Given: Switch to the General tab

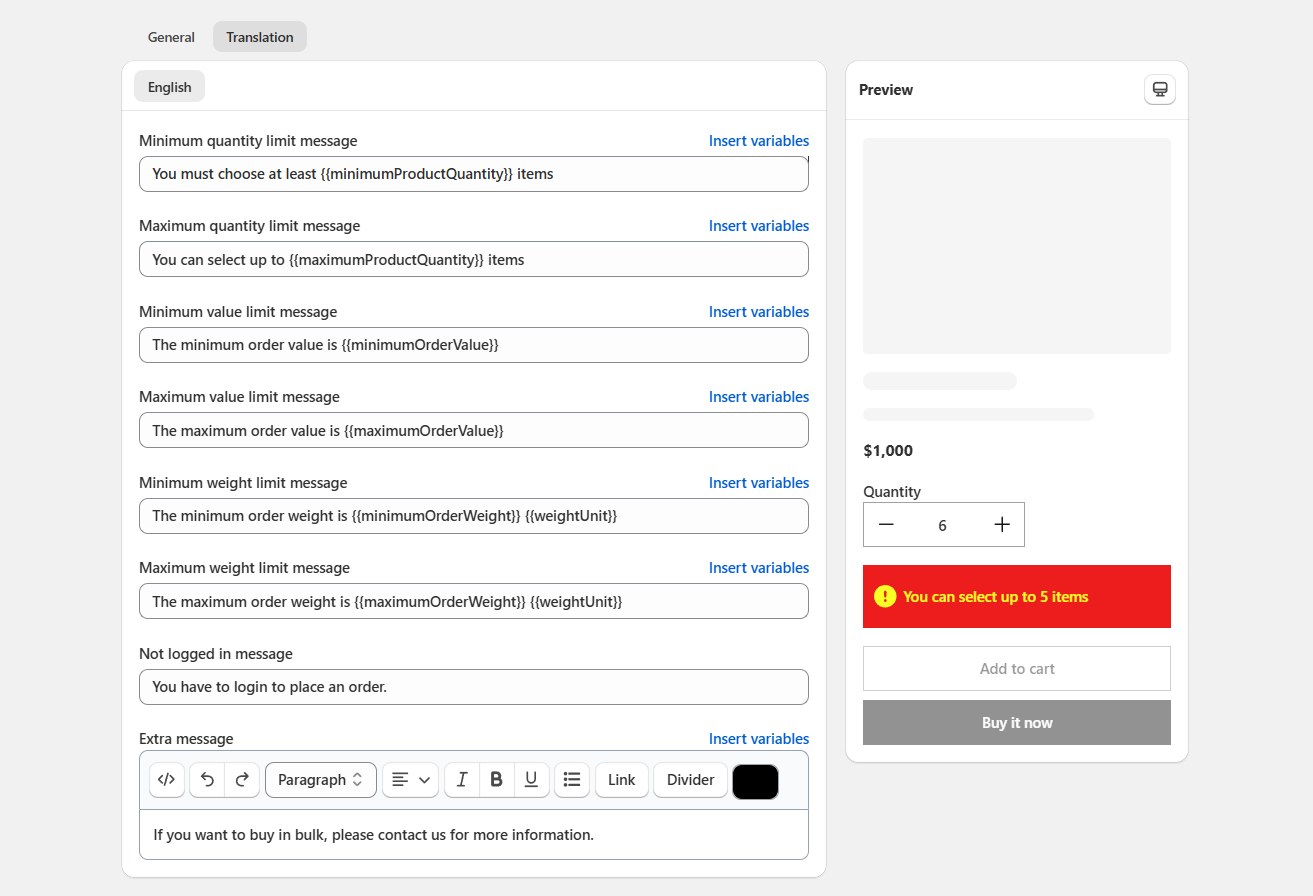Looking at the screenshot, I should (x=171, y=37).
